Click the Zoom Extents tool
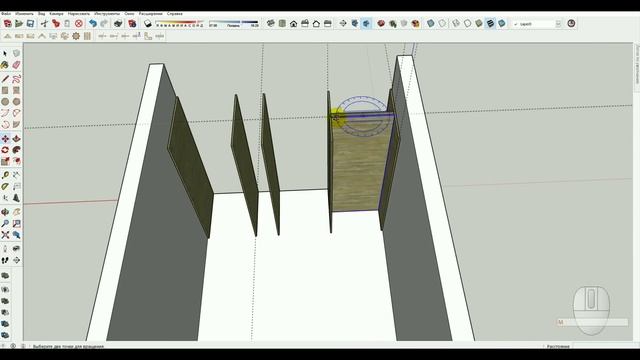The height and width of the screenshot is (360, 640). click(5, 235)
